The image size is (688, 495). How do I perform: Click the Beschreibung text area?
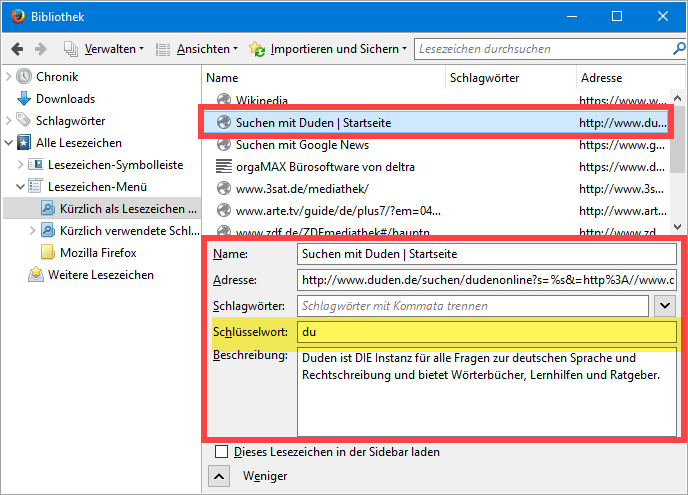point(487,391)
